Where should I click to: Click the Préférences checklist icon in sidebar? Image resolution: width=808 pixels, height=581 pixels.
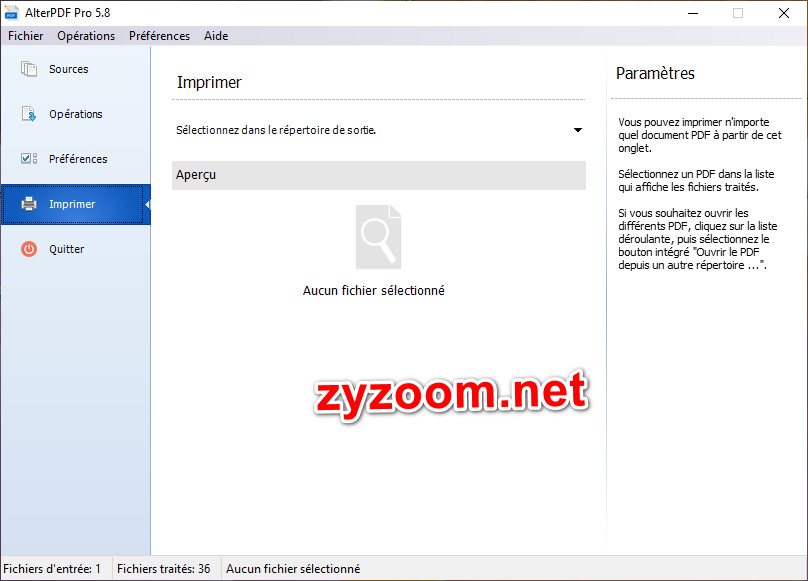pos(29,159)
